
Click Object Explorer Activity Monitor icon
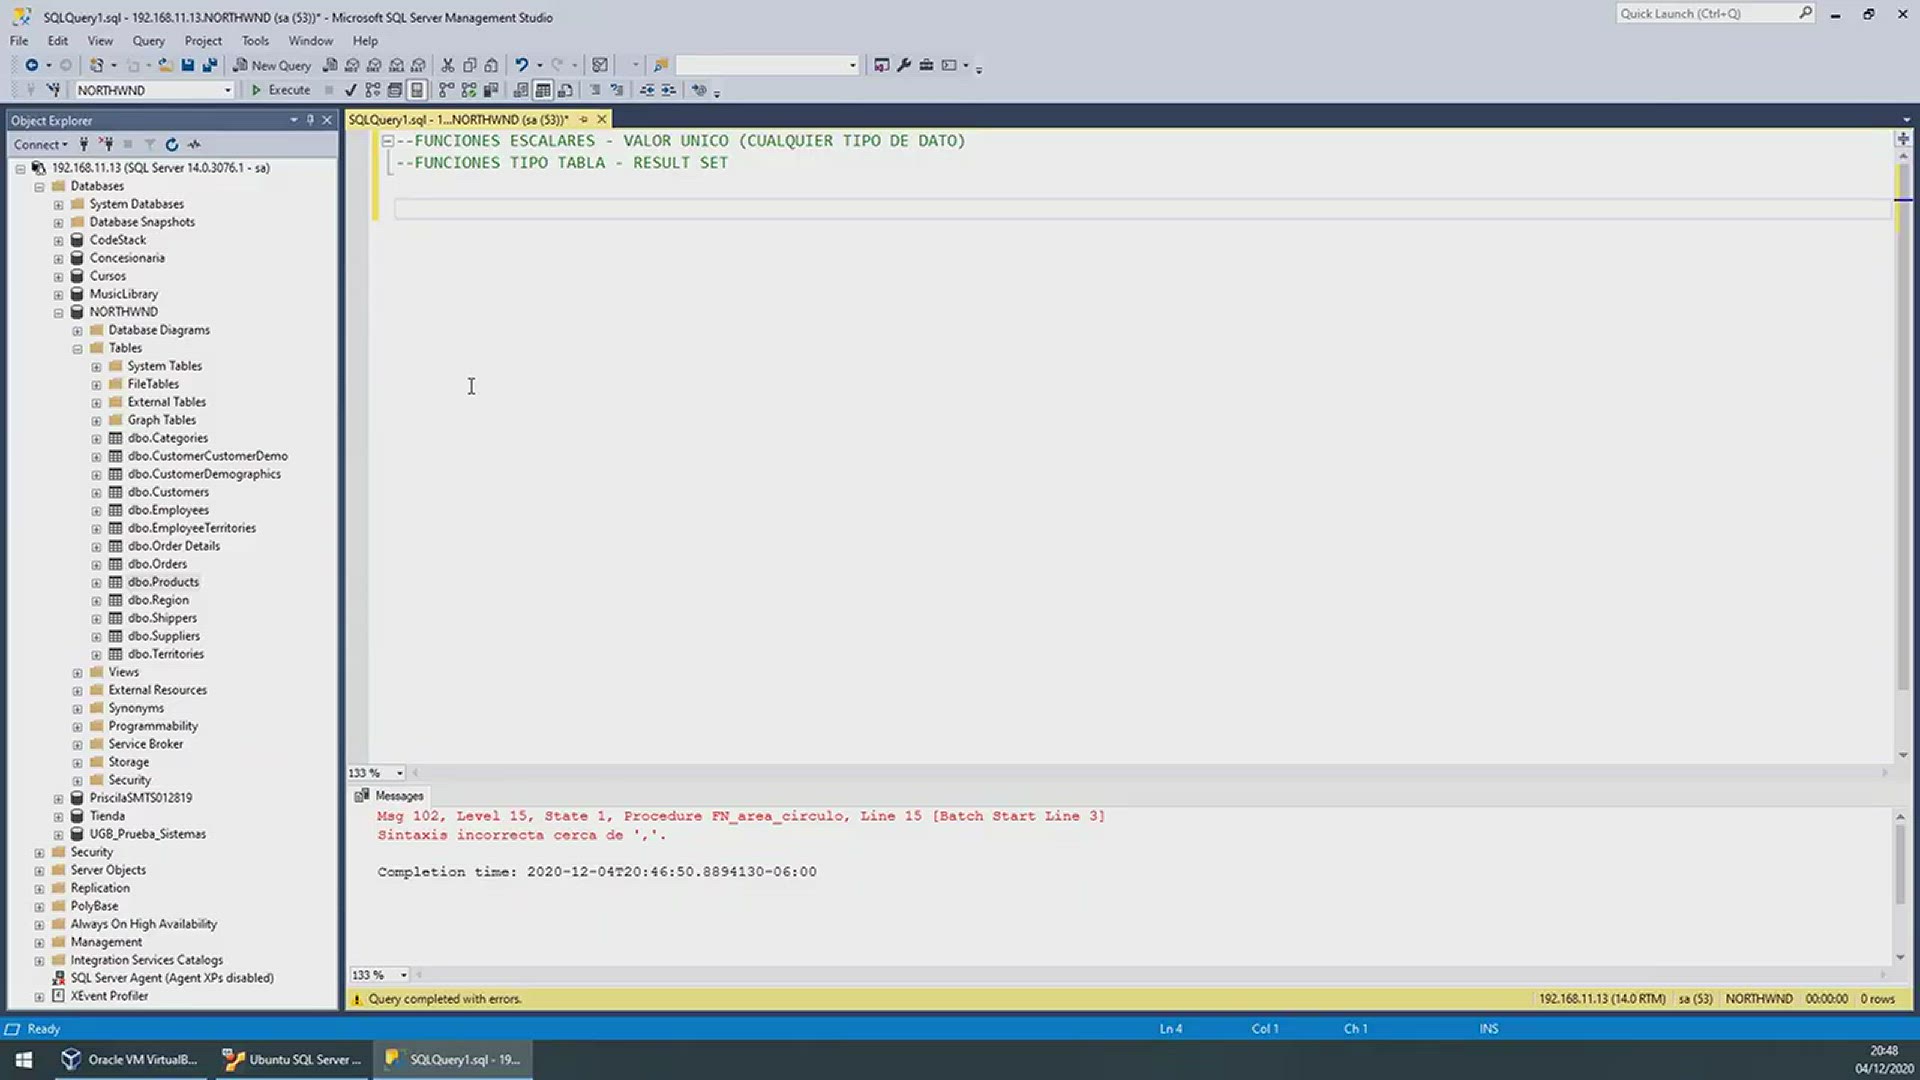(194, 144)
